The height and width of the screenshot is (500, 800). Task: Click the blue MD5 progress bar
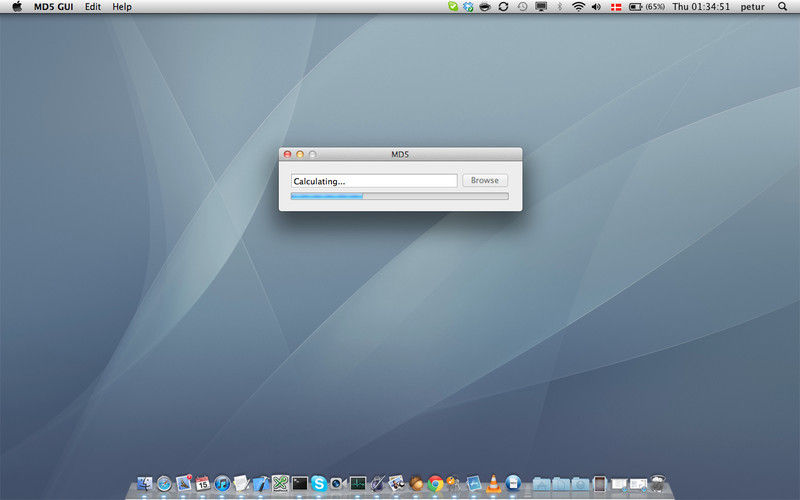(399, 196)
